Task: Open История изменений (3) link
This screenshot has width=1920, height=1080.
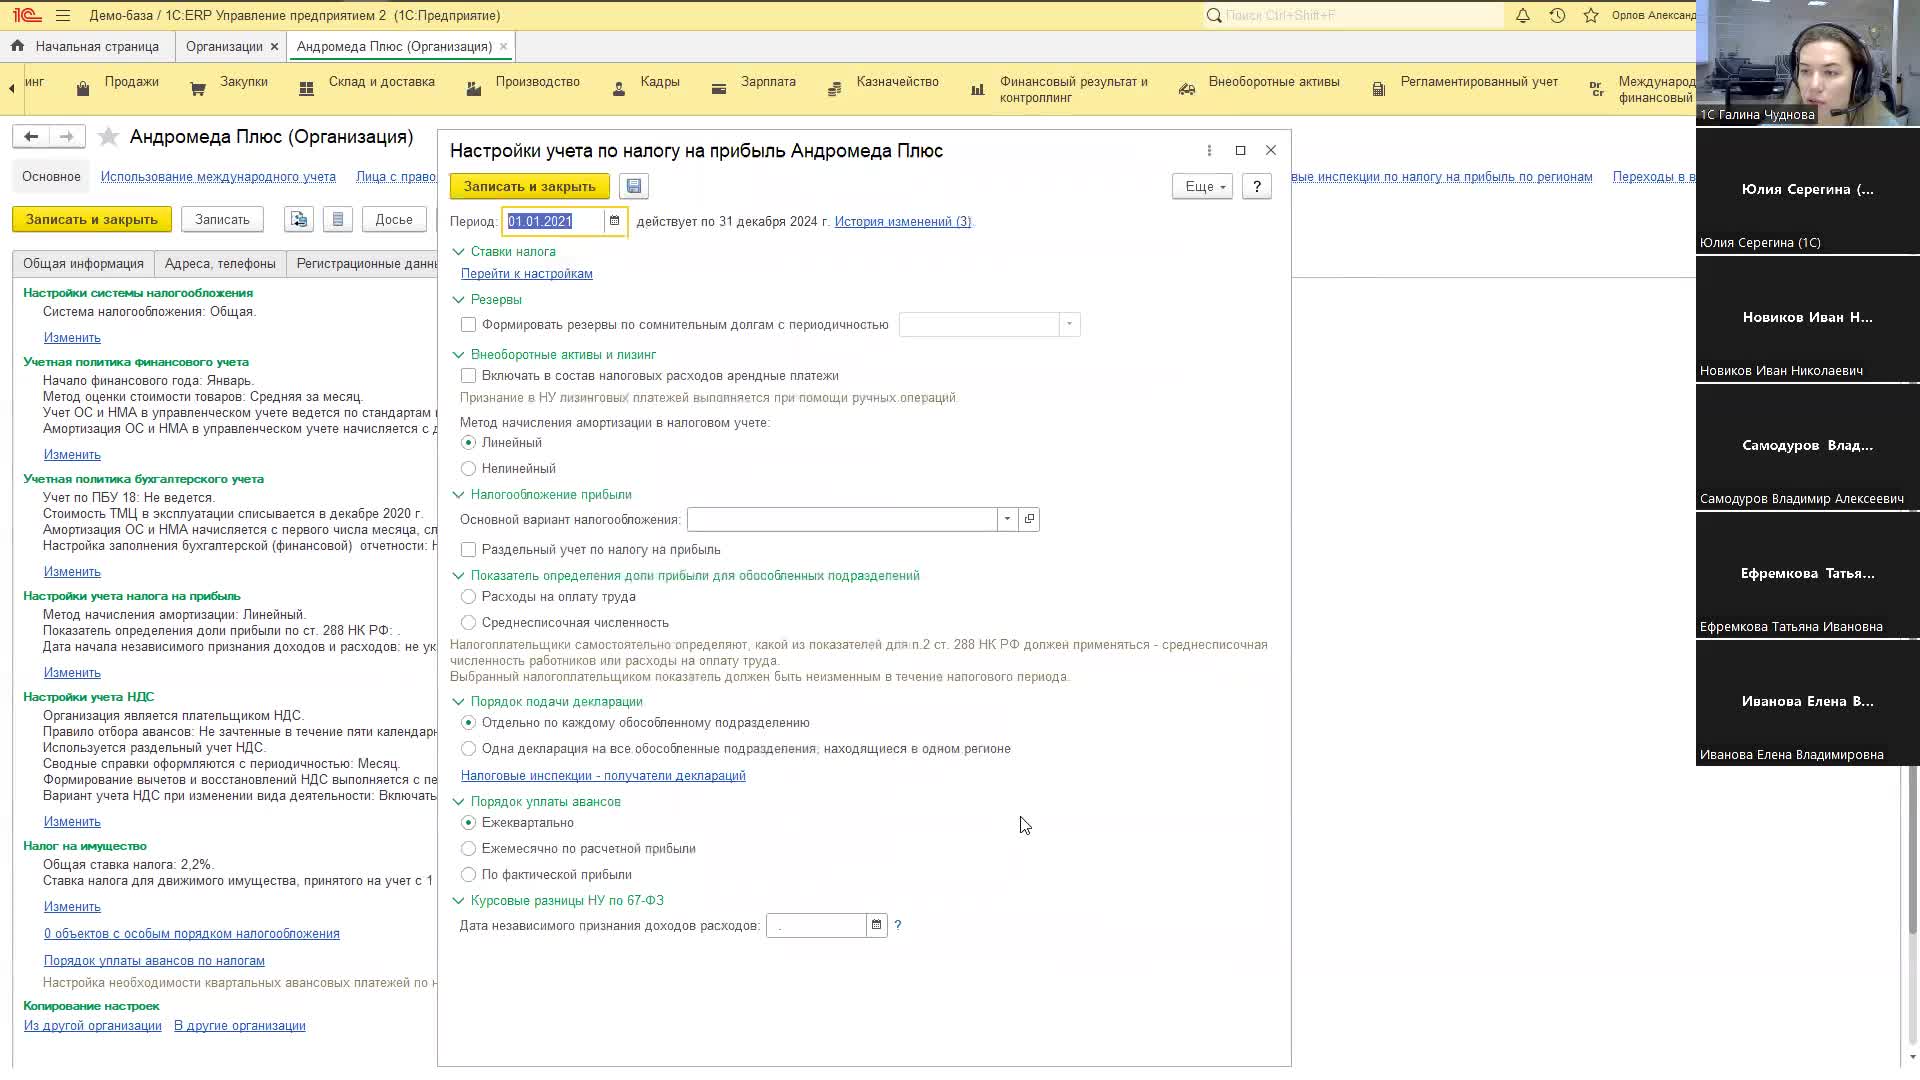Action: click(x=903, y=222)
